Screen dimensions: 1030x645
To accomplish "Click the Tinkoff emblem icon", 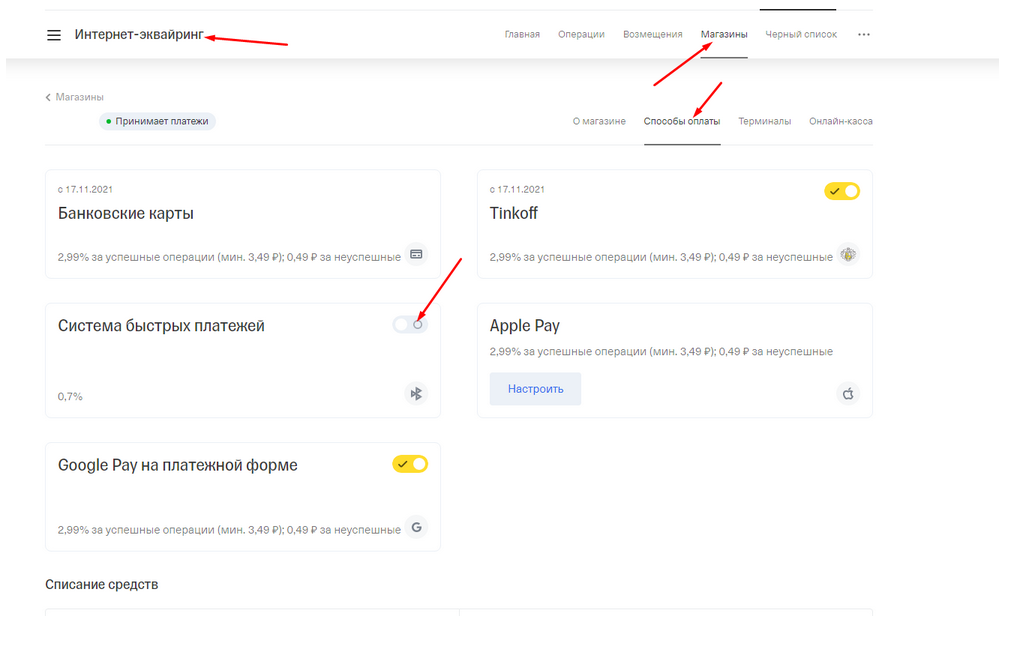I will click(848, 254).
